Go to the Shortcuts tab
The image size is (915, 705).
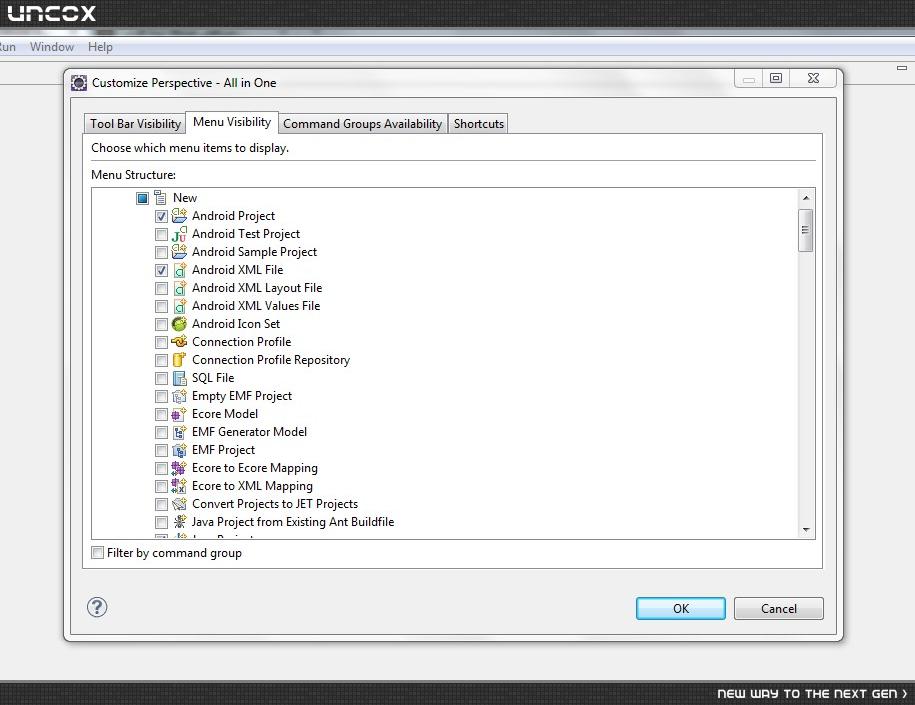479,124
